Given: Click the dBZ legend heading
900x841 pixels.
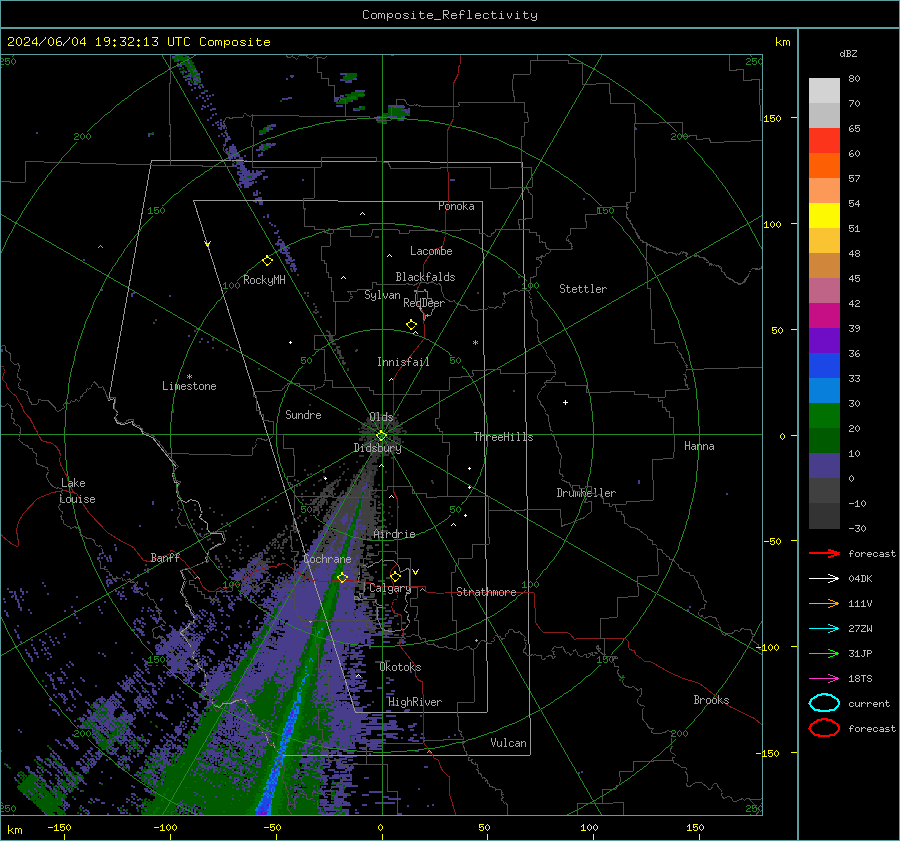Looking at the screenshot, I should 848,53.
